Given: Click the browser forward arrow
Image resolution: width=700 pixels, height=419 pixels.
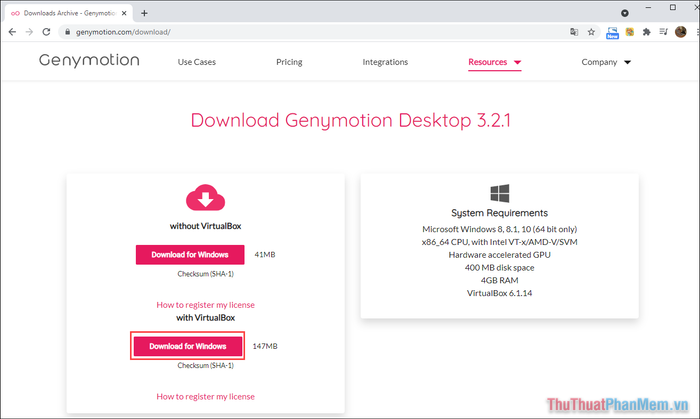Looking at the screenshot, I should pyautogui.click(x=29, y=32).
